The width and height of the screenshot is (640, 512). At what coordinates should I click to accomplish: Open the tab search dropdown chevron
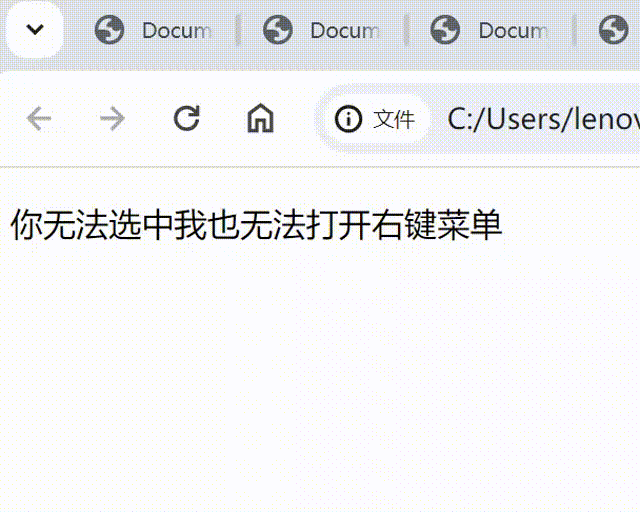(35, 29)
